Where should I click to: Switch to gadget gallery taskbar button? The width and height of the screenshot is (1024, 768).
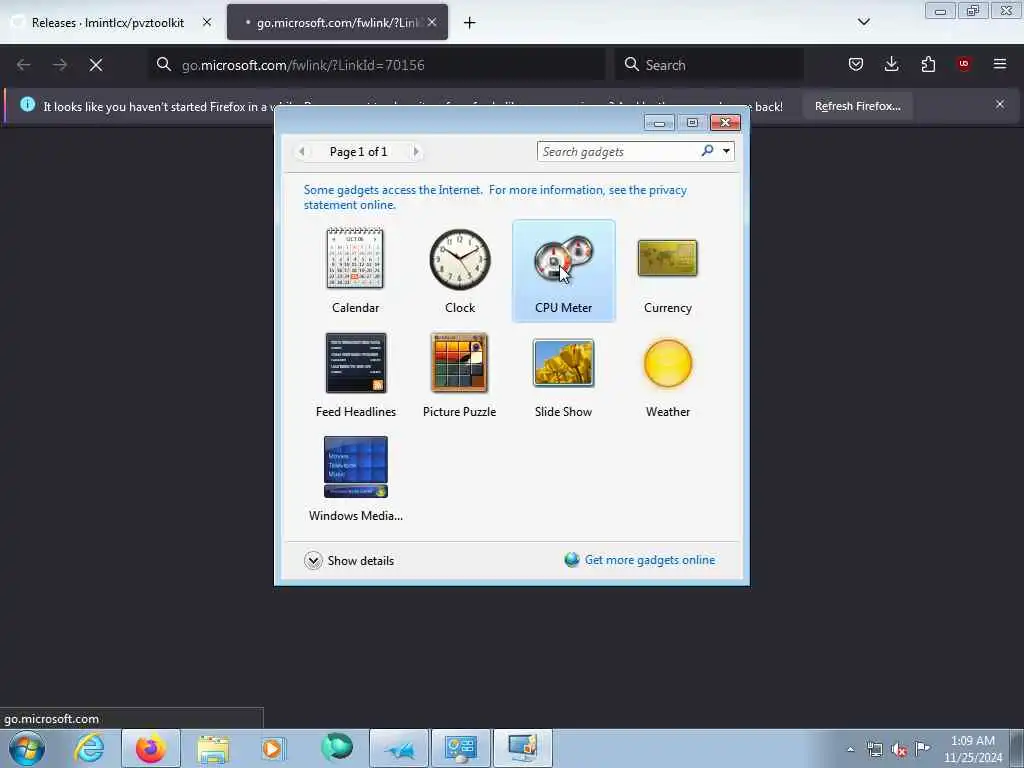point(523,748)
